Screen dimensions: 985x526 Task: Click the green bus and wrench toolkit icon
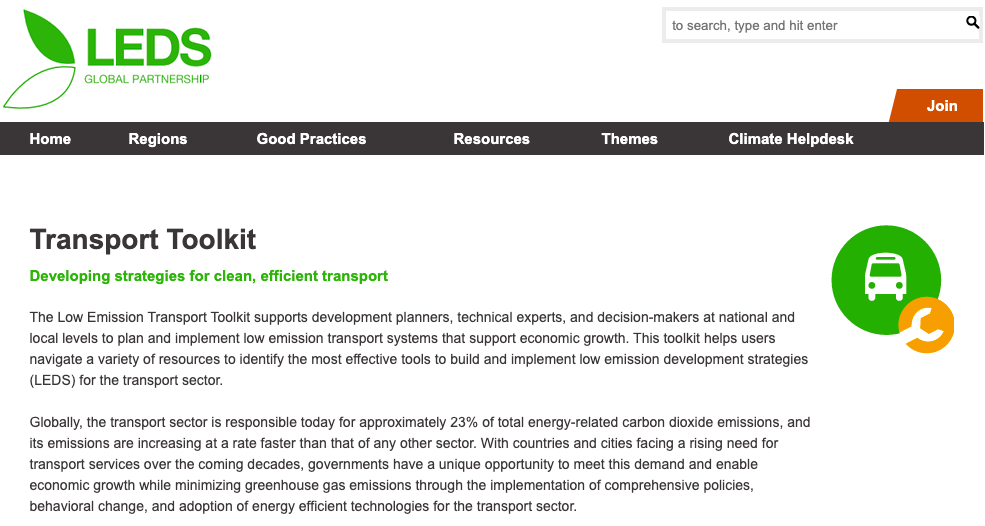[x=892, y=289]
